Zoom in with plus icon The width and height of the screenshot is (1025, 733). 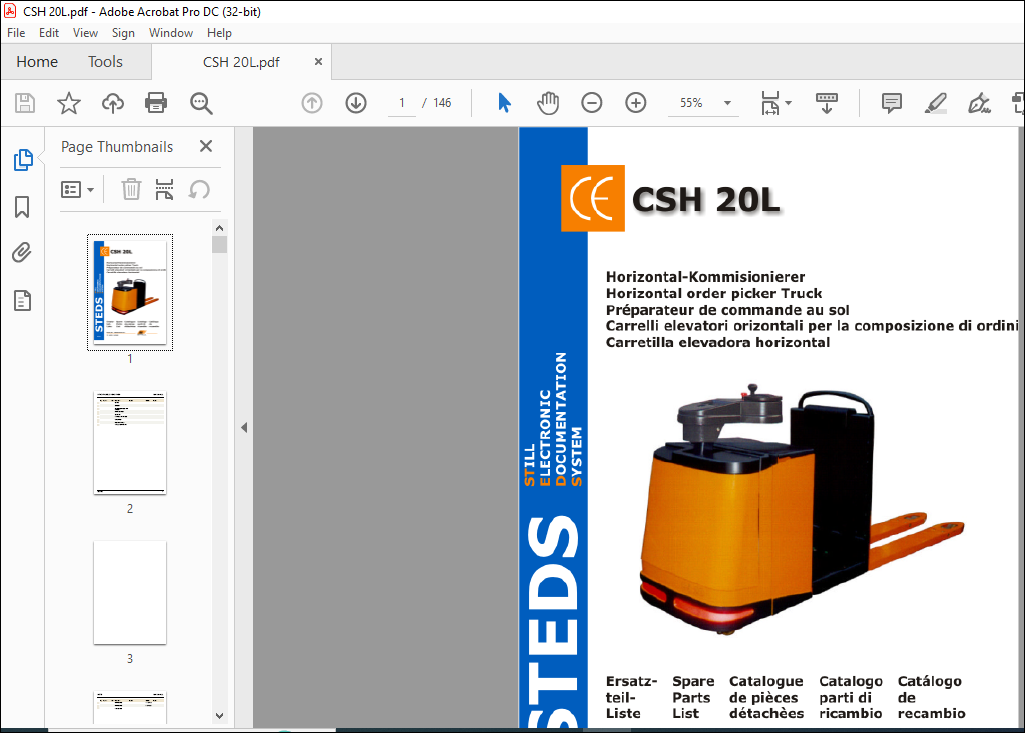click(x=635, y=103)
